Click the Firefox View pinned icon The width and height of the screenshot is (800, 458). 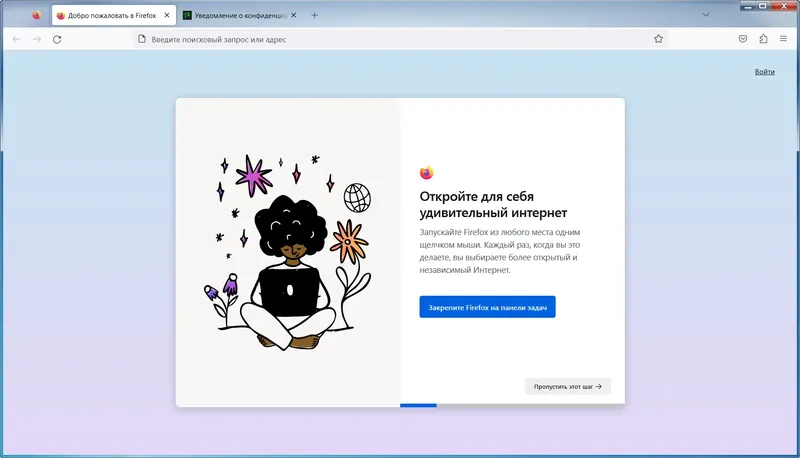36,15
